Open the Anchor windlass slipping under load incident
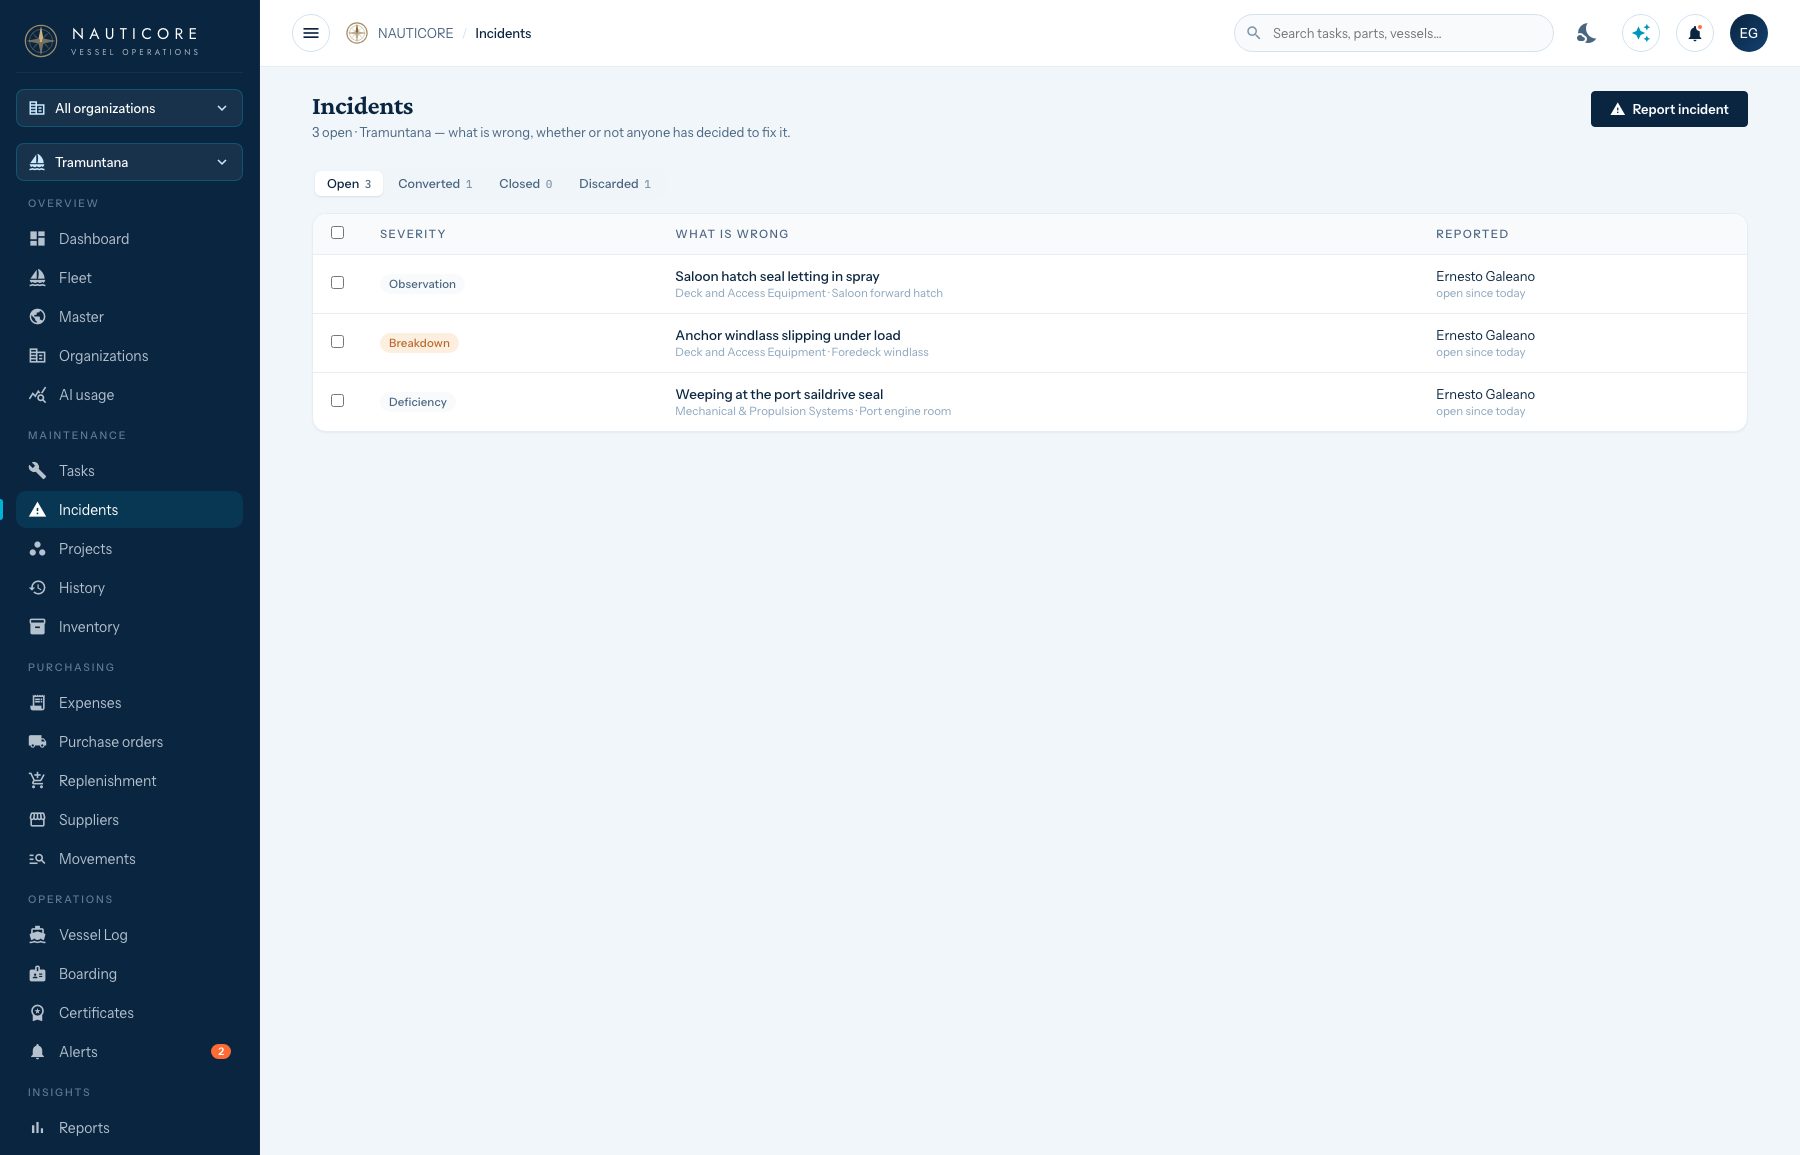Viewport: 1800px width, 1155px height. point(788,336)
